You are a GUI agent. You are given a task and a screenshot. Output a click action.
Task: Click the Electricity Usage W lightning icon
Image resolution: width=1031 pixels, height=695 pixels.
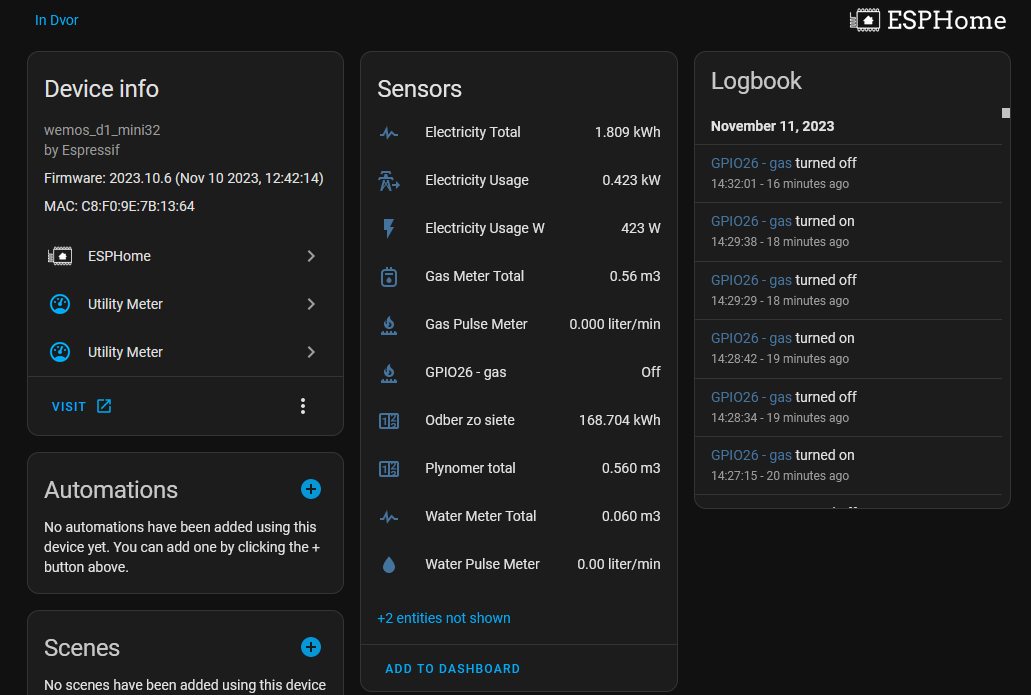[389, 228]
